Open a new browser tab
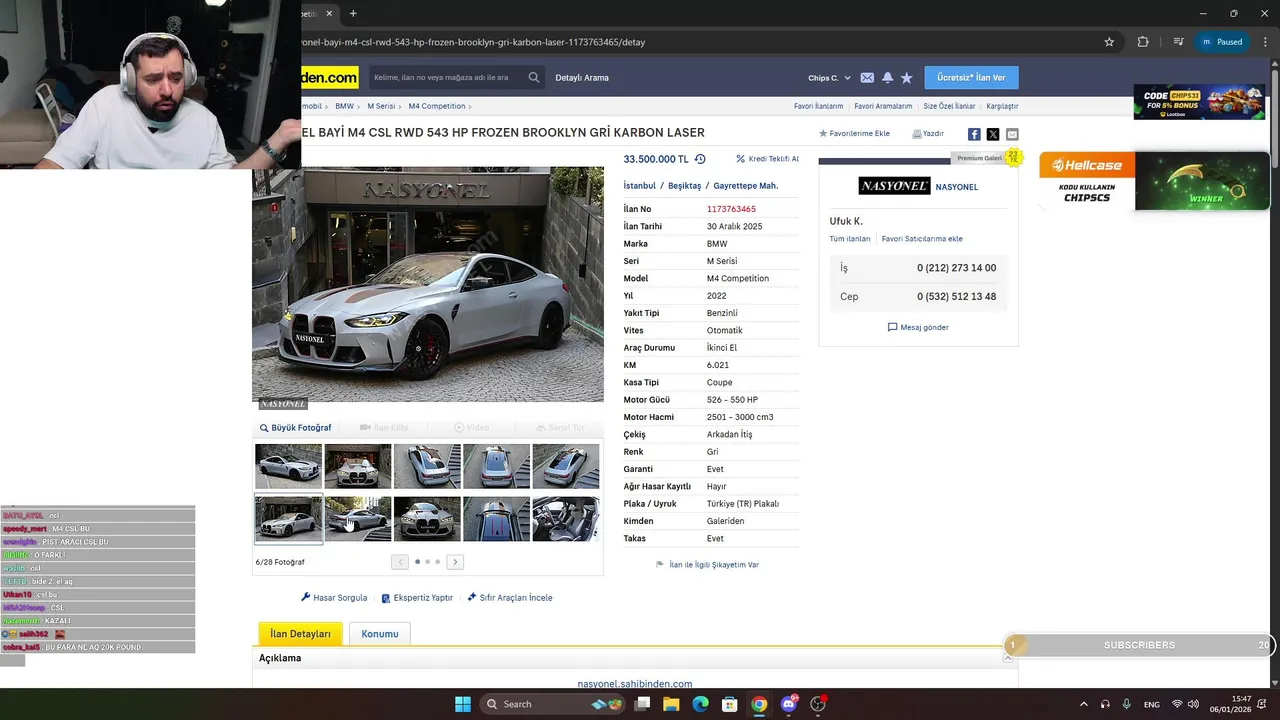 pyautogui.click(x=353, y=13)
